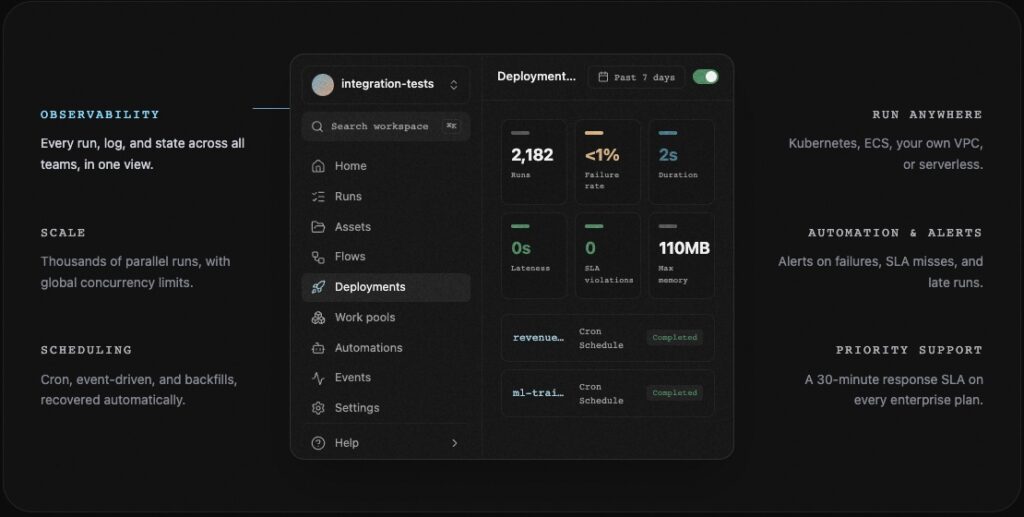Image resolution: width=1024 pixels, height=517 pixels.
Task: Select Flows in the sidebar
Action: (386, 257)
